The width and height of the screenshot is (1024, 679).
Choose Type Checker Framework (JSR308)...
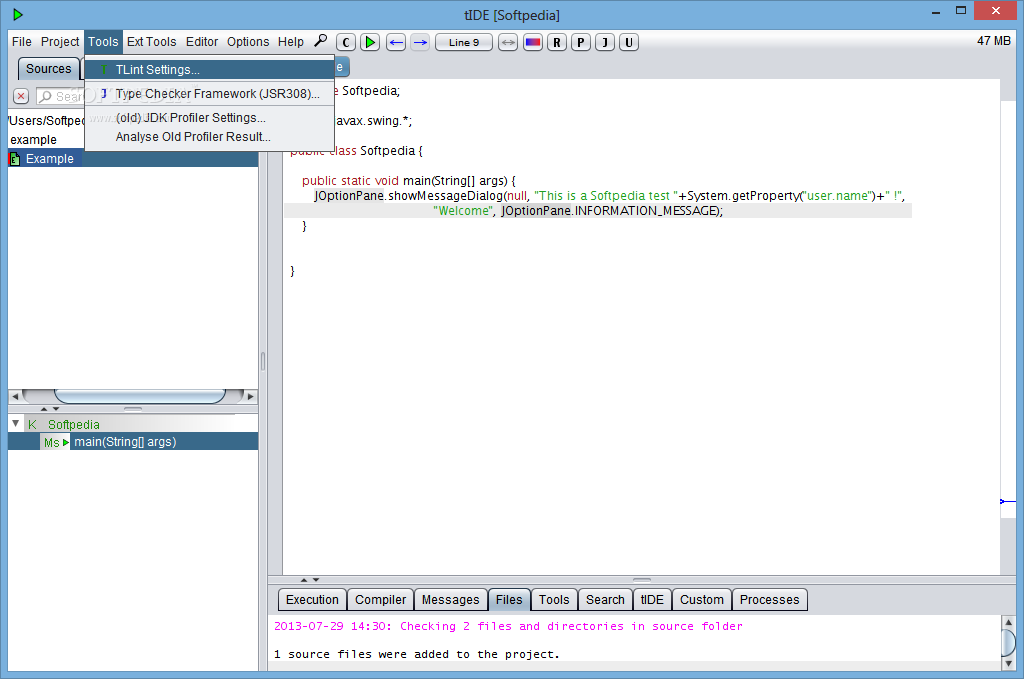click(210, 94)
